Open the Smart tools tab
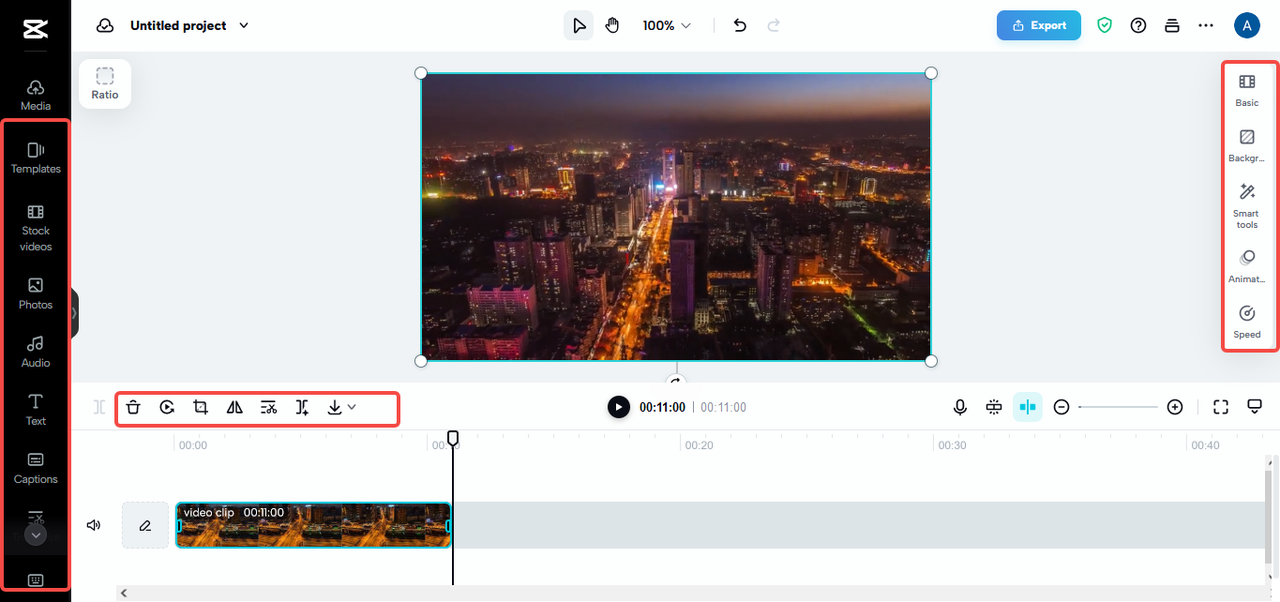 click(x=1247, y=206)
